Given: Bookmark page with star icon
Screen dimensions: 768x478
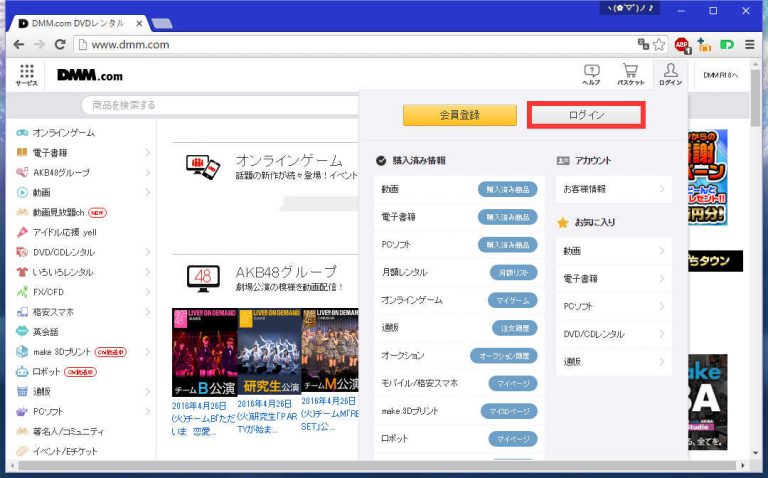Looking at the screenshot, I should [659, 45].
